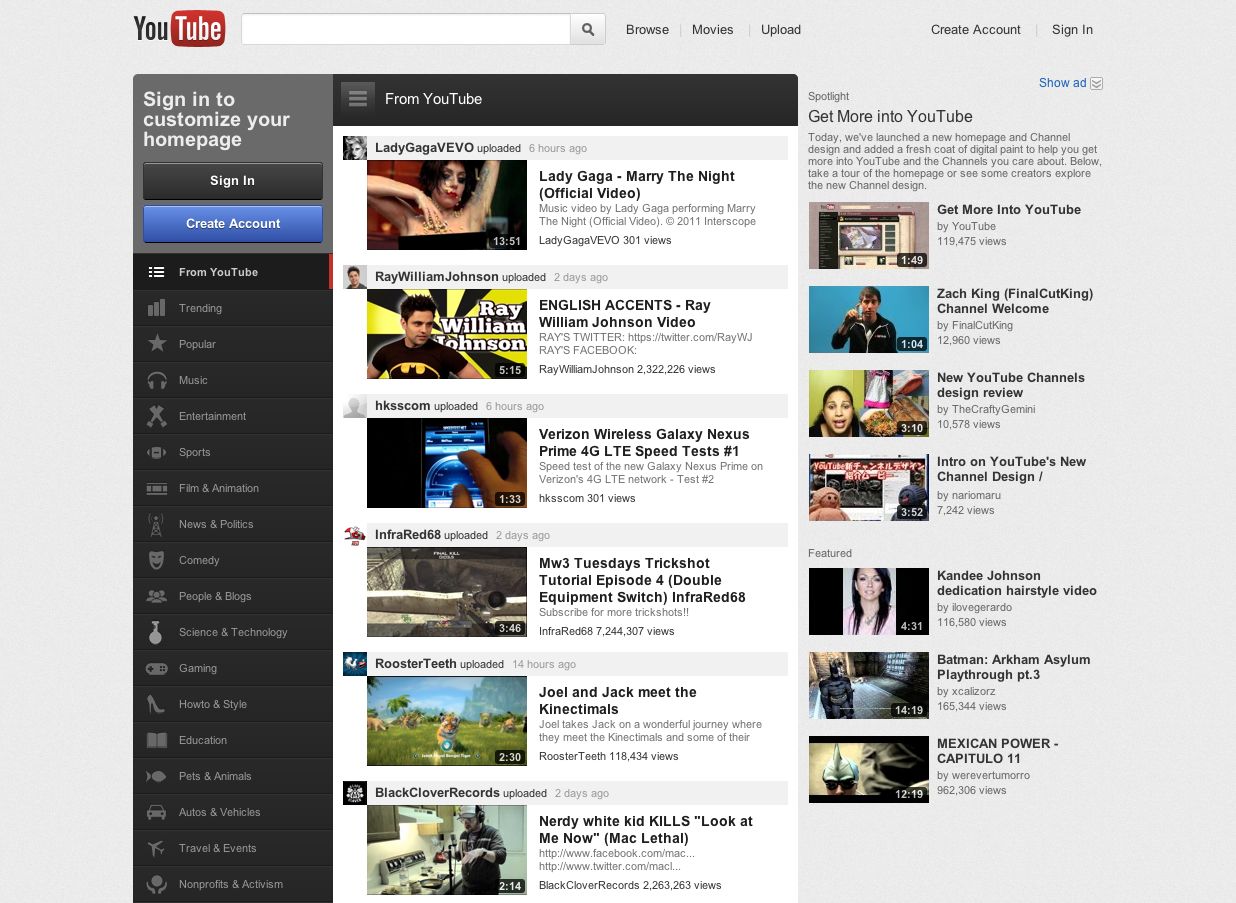1236x903 pixels.
Task: Play Lady Gaga Marry The Night thumbnail
Action: point(447,205)
